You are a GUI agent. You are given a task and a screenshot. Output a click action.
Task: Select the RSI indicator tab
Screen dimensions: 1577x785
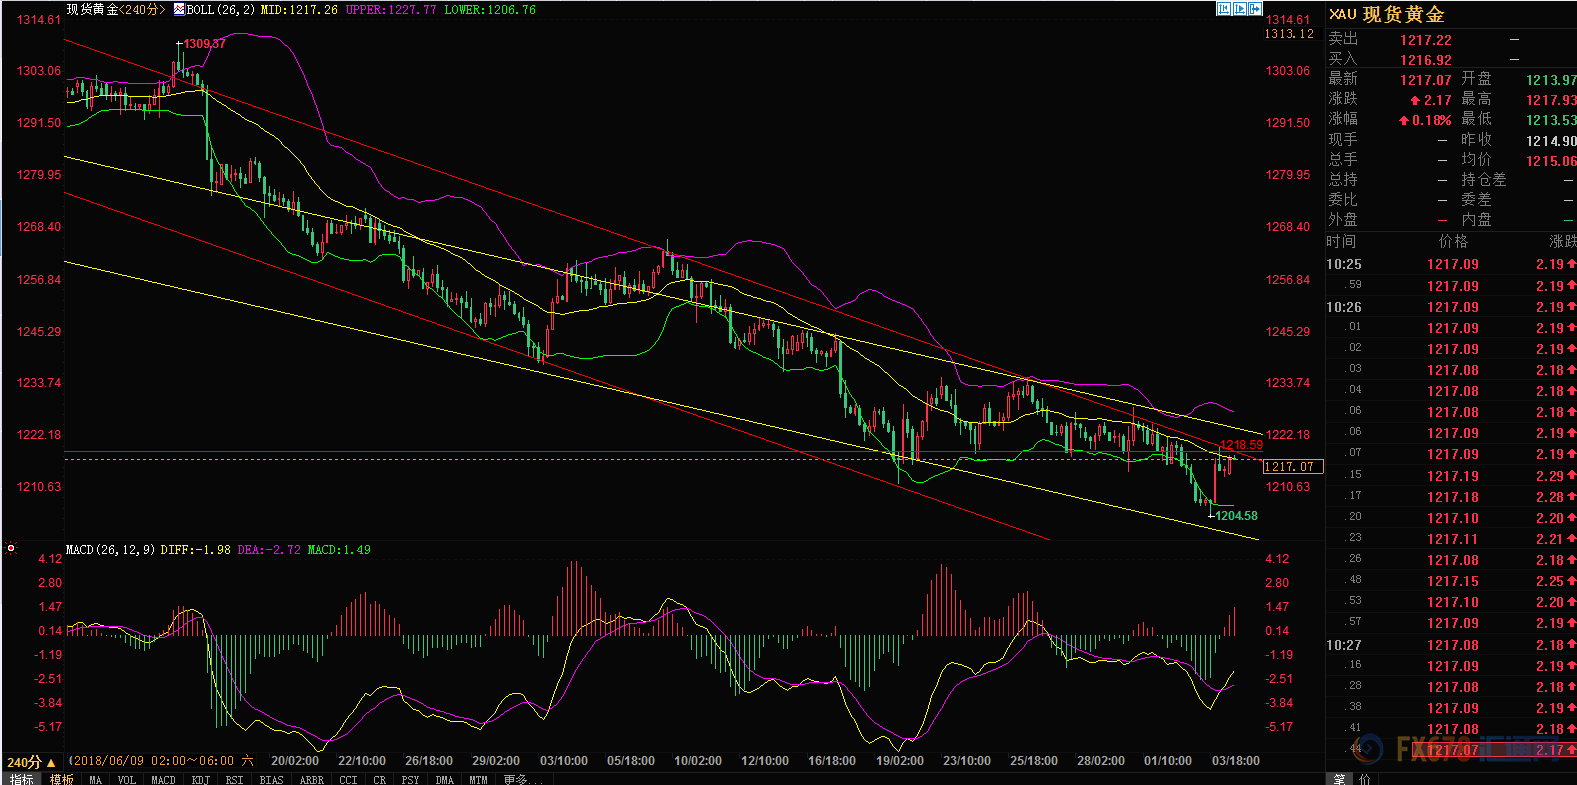coord(234,779)
